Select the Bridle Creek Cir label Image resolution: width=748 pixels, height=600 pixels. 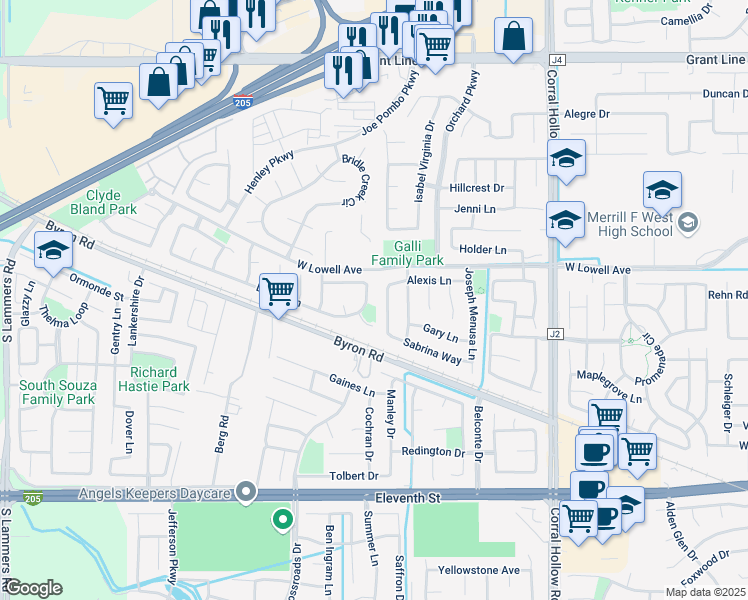point(356,180)
